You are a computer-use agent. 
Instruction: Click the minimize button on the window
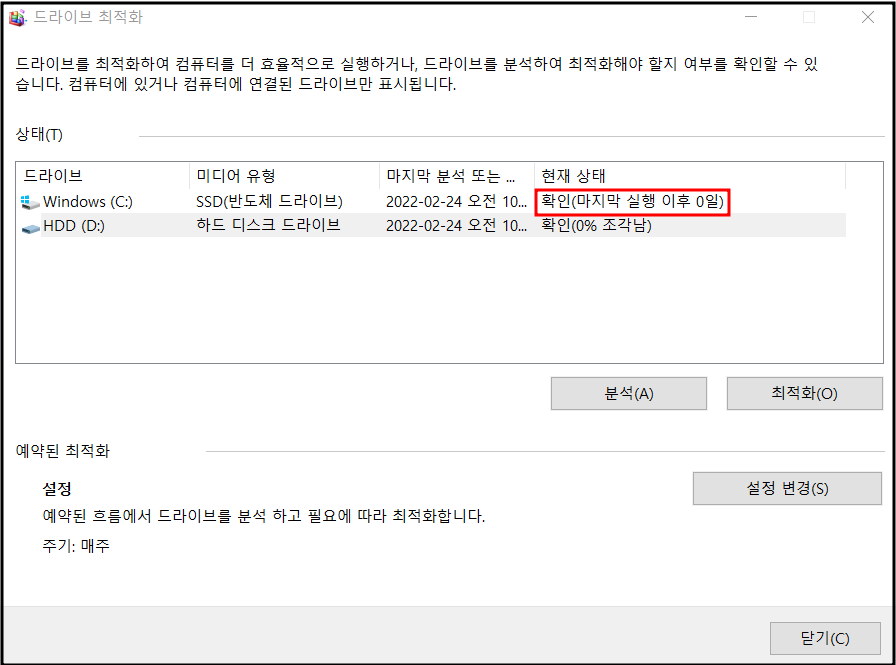751,16
